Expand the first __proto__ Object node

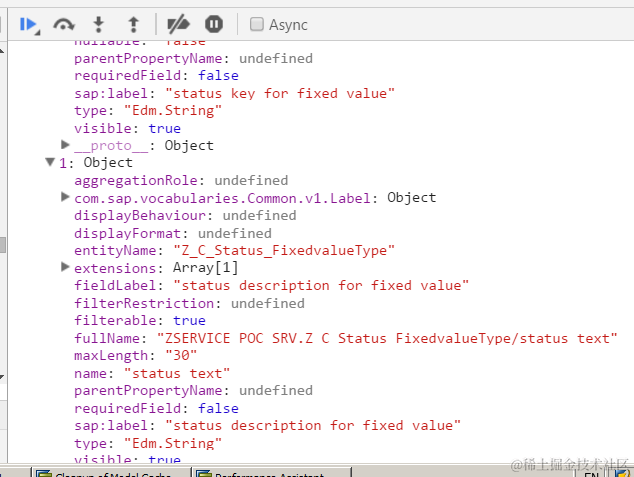click(65, 144)
